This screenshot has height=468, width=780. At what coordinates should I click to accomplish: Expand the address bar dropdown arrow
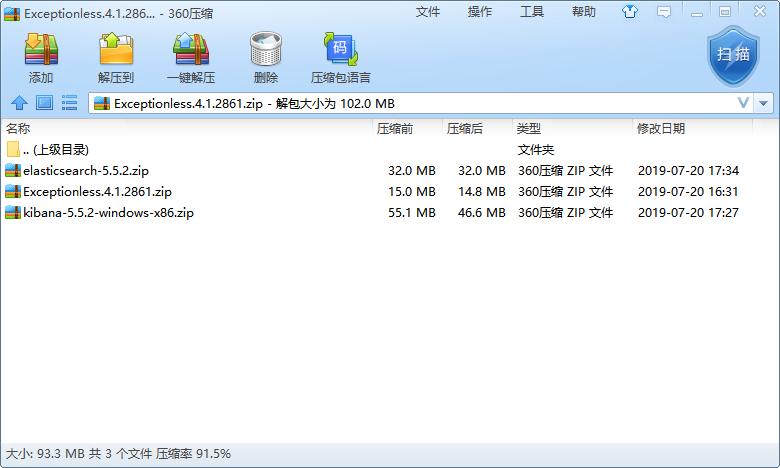tap(764, 103)
